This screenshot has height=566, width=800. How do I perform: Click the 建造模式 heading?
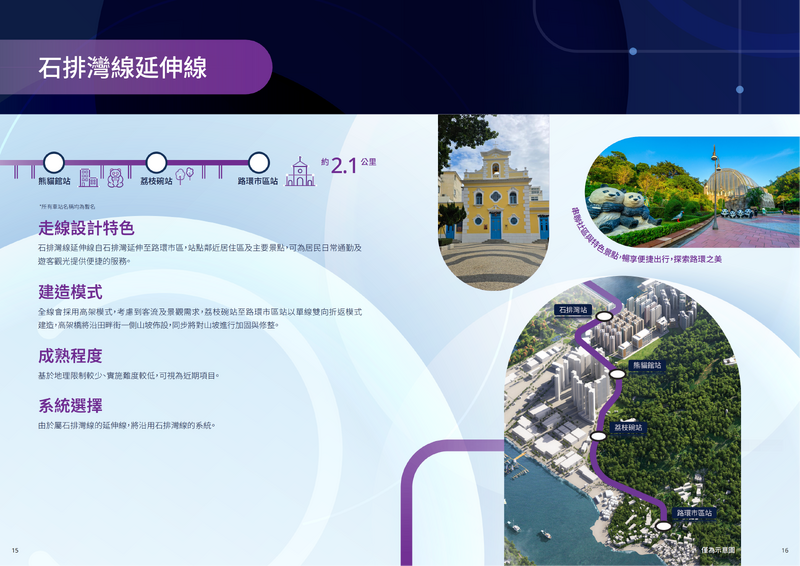[x=70, y=293]
